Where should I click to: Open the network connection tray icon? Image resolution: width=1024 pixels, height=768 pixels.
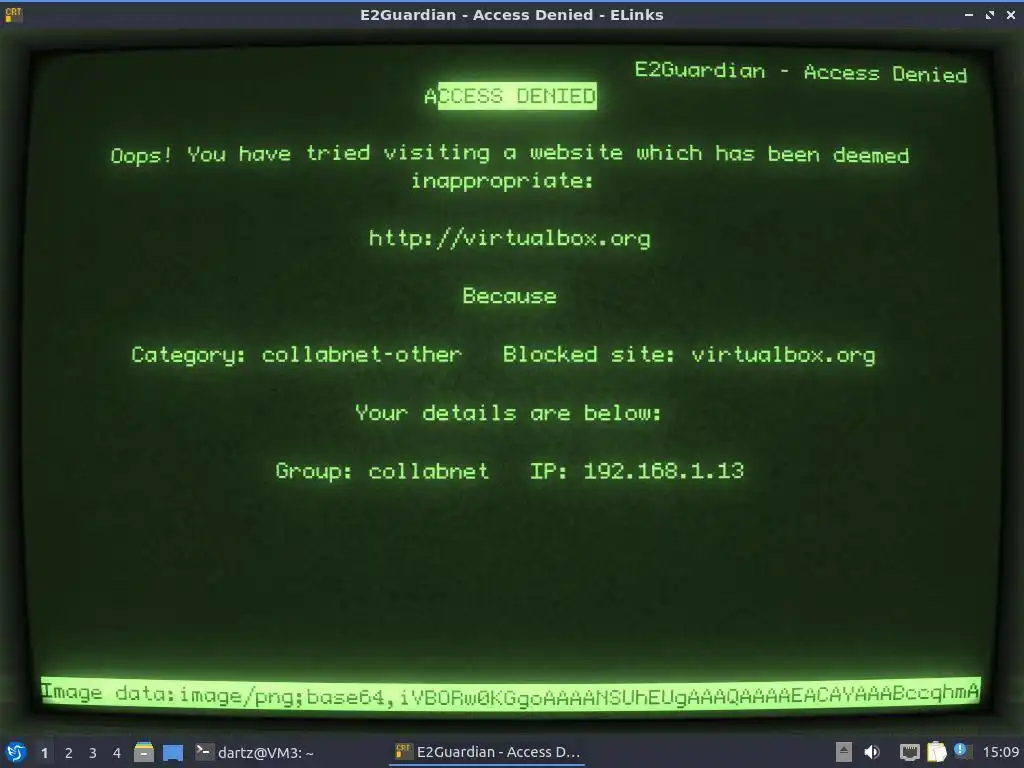click(909, 752)
